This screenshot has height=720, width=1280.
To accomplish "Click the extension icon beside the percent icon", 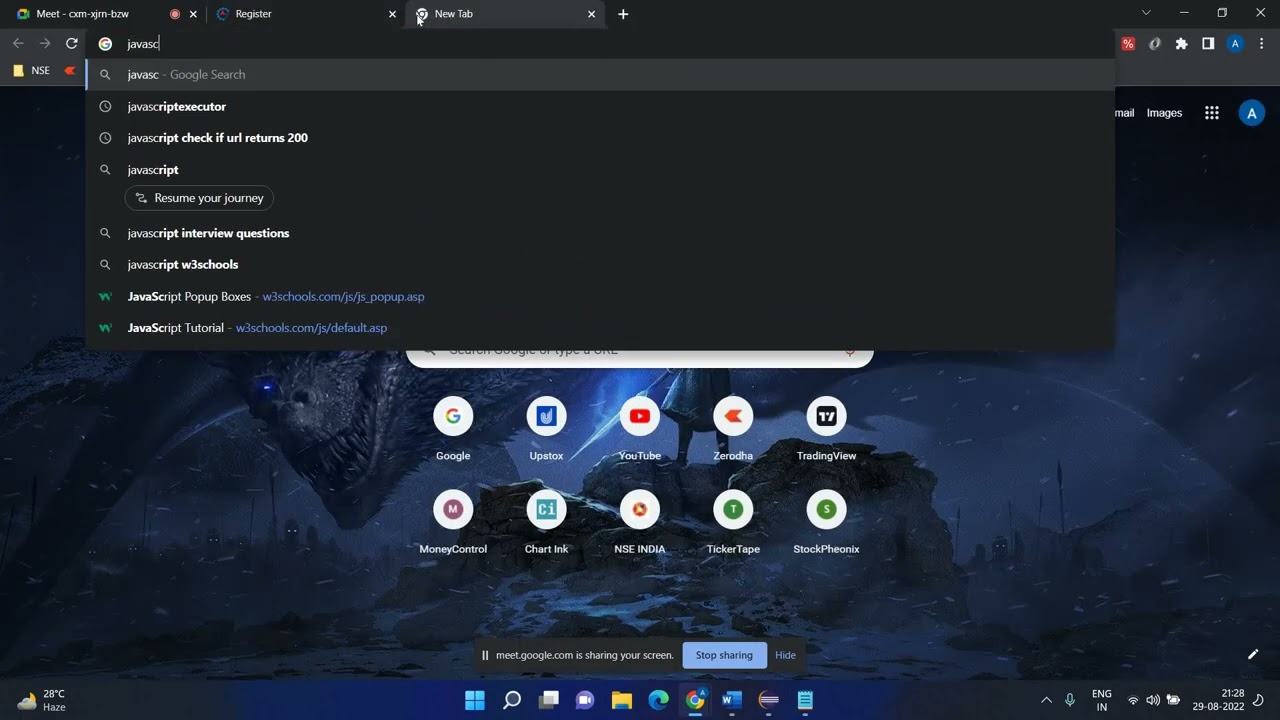I will [1155, 44].
